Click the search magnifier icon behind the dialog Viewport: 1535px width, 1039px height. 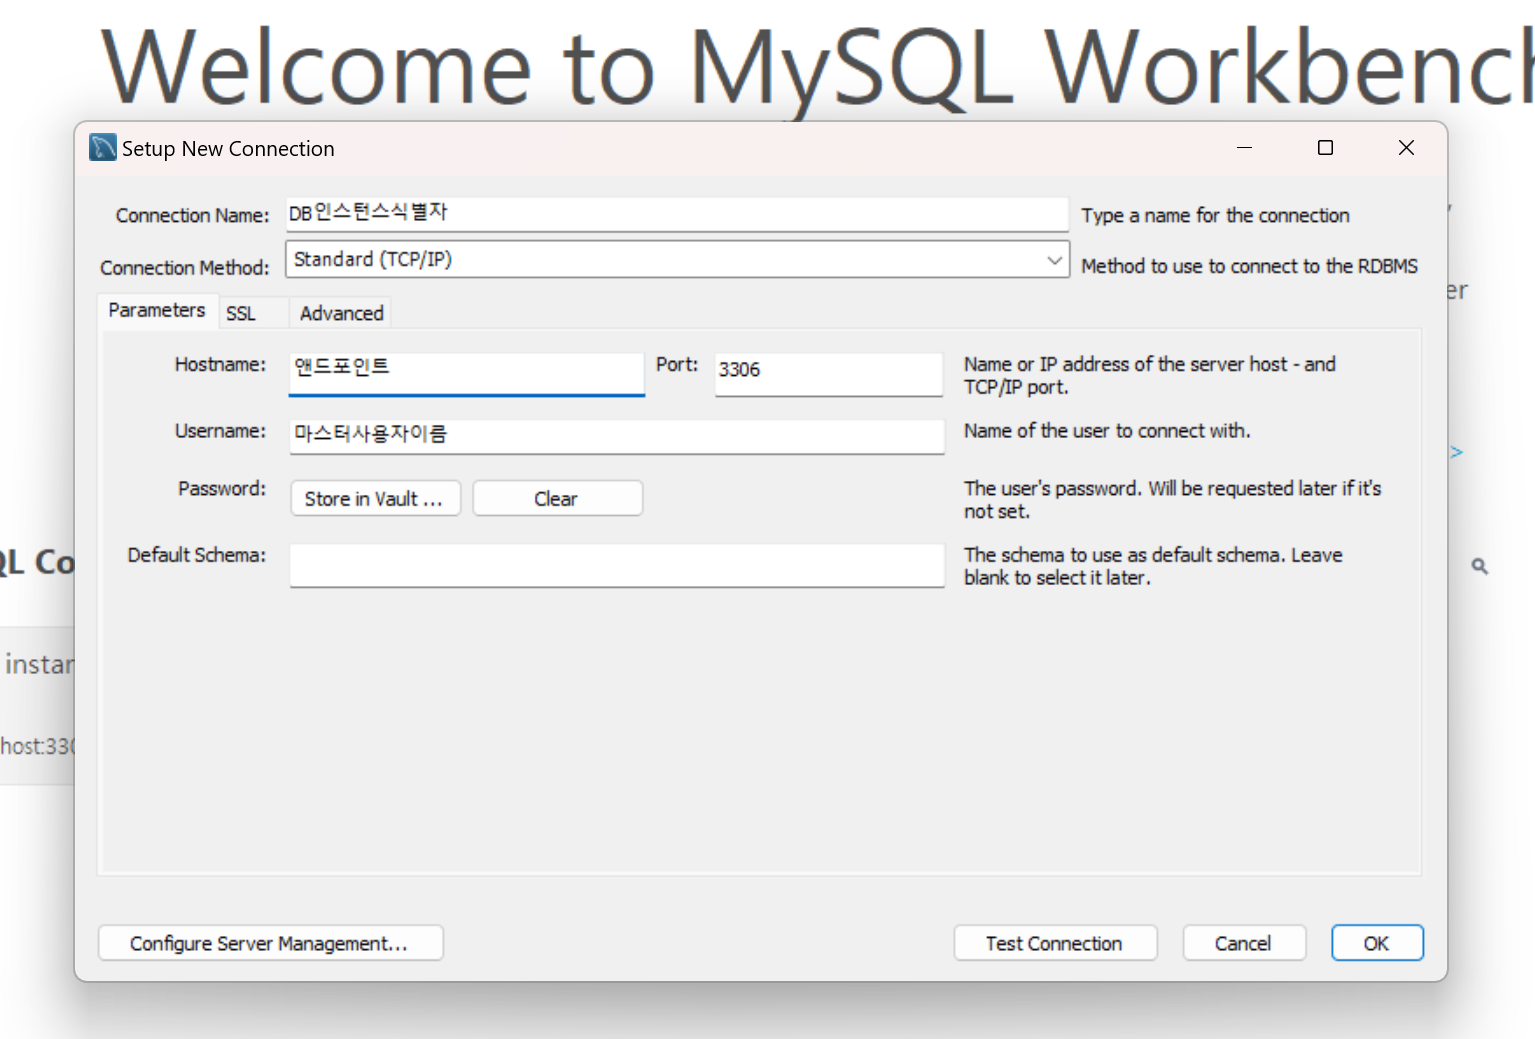[x=1480, y=566]
